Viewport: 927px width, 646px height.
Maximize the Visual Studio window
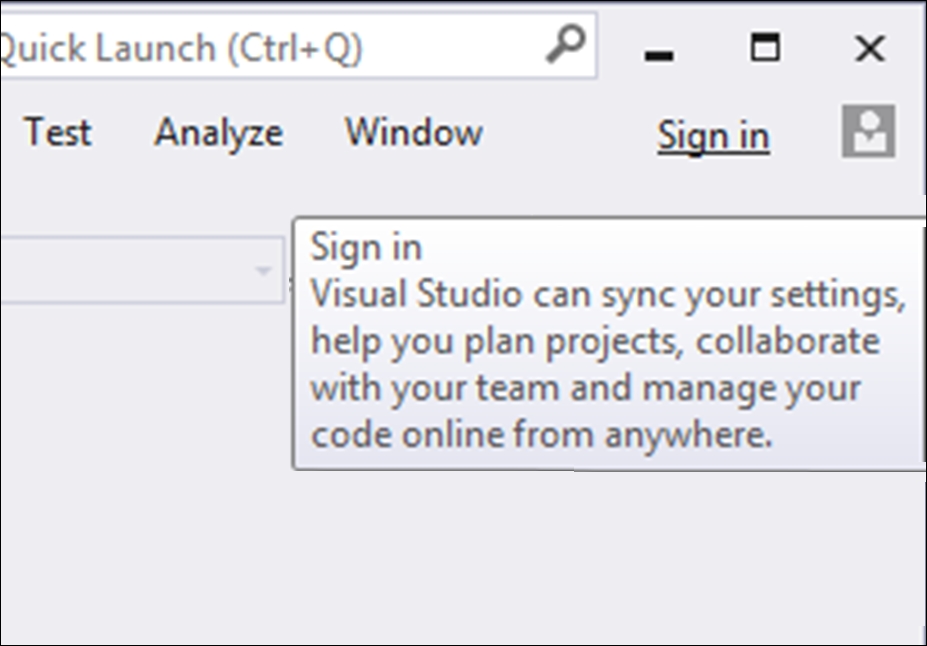coord(765,48)
